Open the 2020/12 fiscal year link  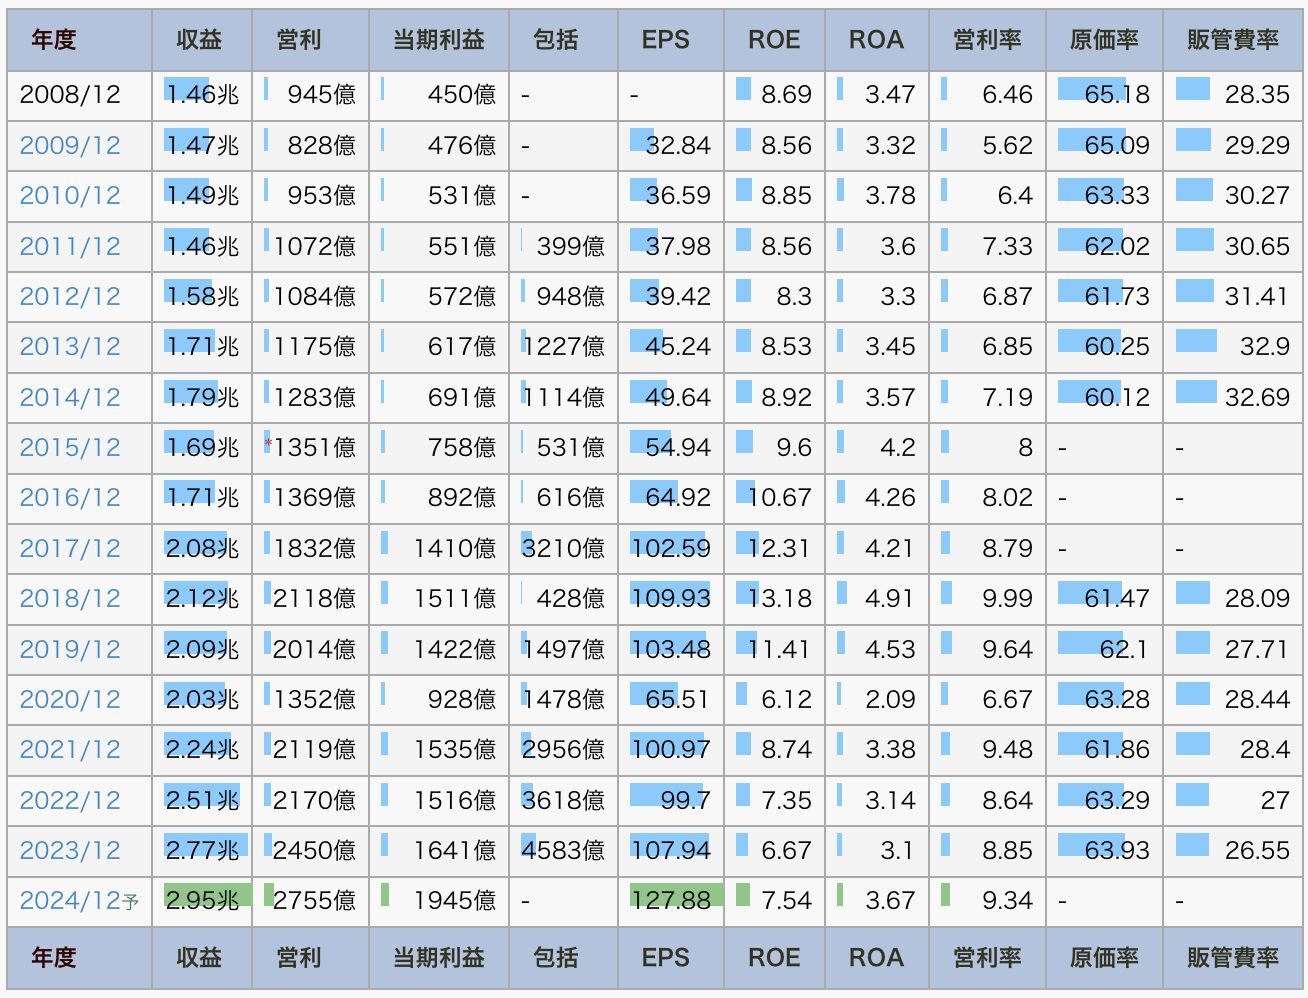[x=70, y=700]
